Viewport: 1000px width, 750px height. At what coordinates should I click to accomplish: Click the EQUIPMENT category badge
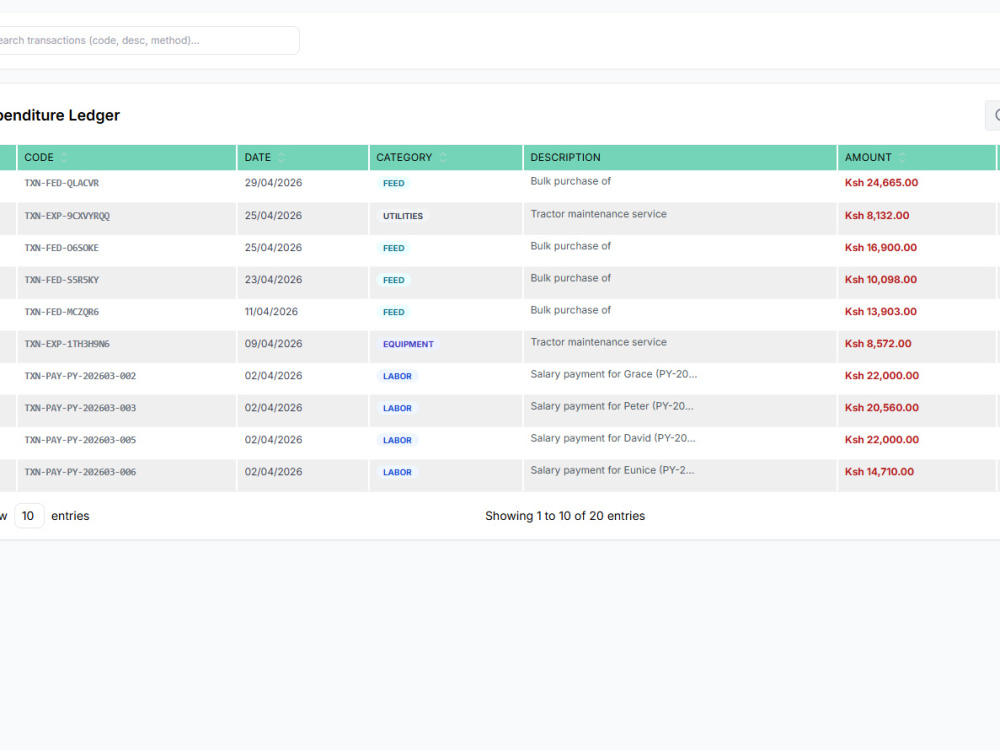(408, 344)
